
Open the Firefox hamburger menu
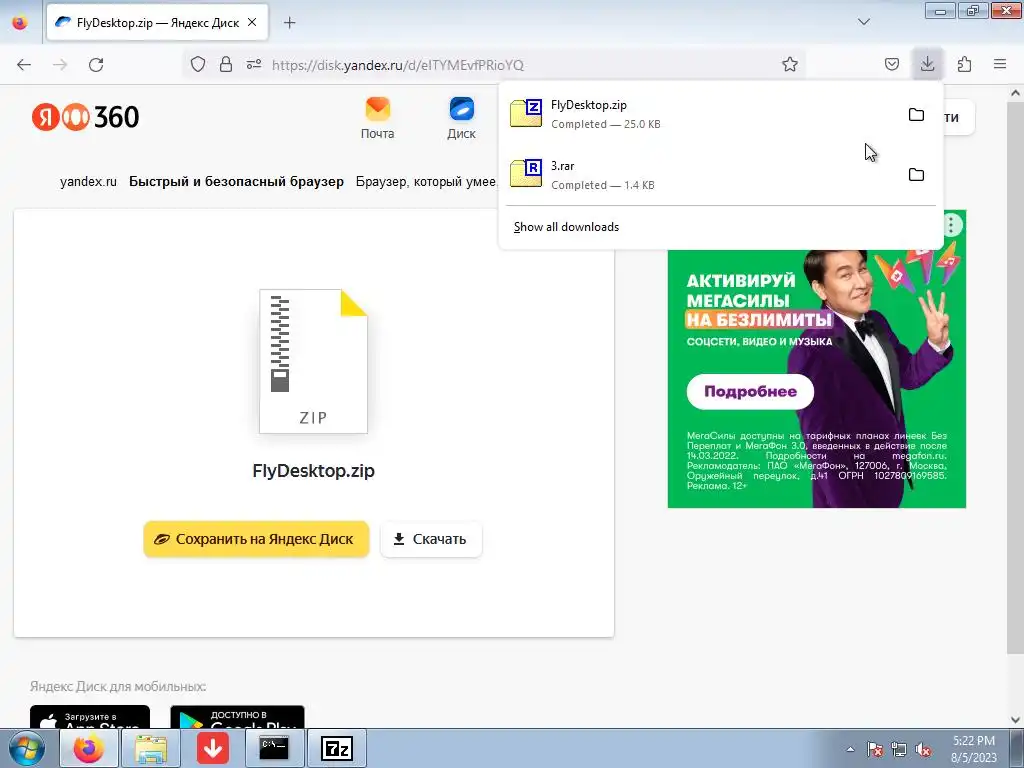(1000, 64)
